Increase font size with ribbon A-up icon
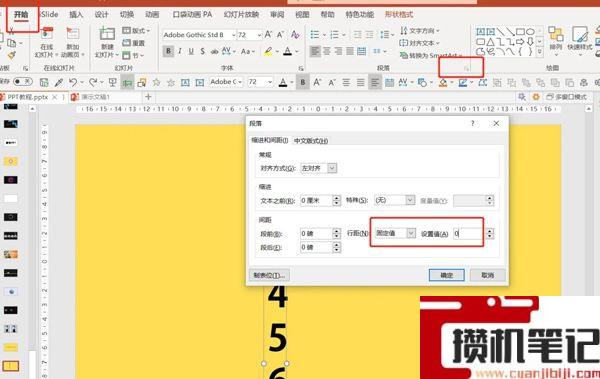 pos(268,34)
